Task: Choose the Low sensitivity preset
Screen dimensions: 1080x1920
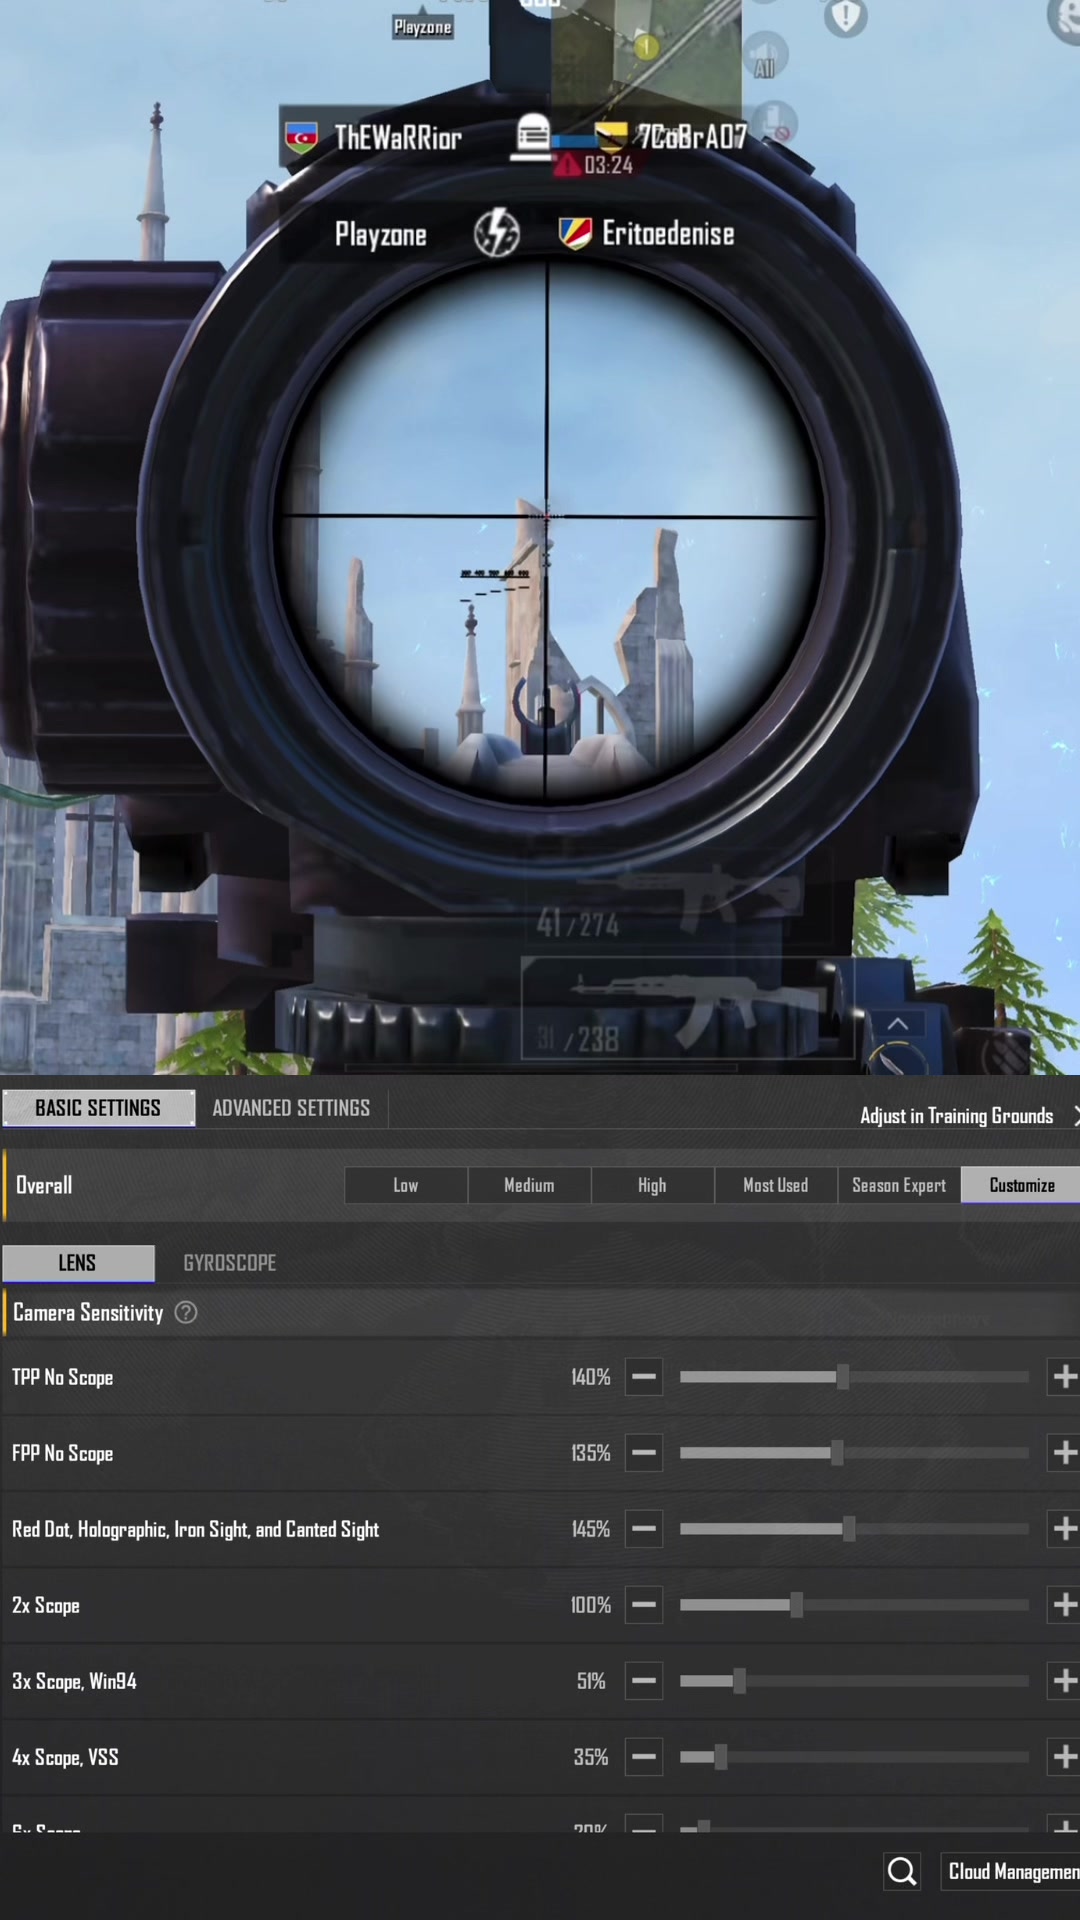Action: point(406,1185)
